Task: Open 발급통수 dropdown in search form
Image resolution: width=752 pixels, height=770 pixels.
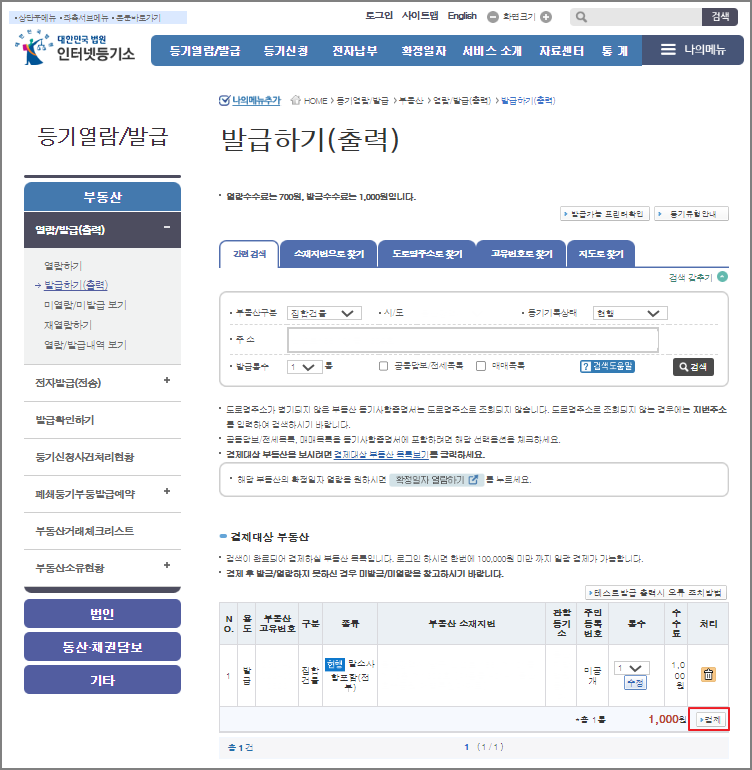Action: click(x=305, y=367)
